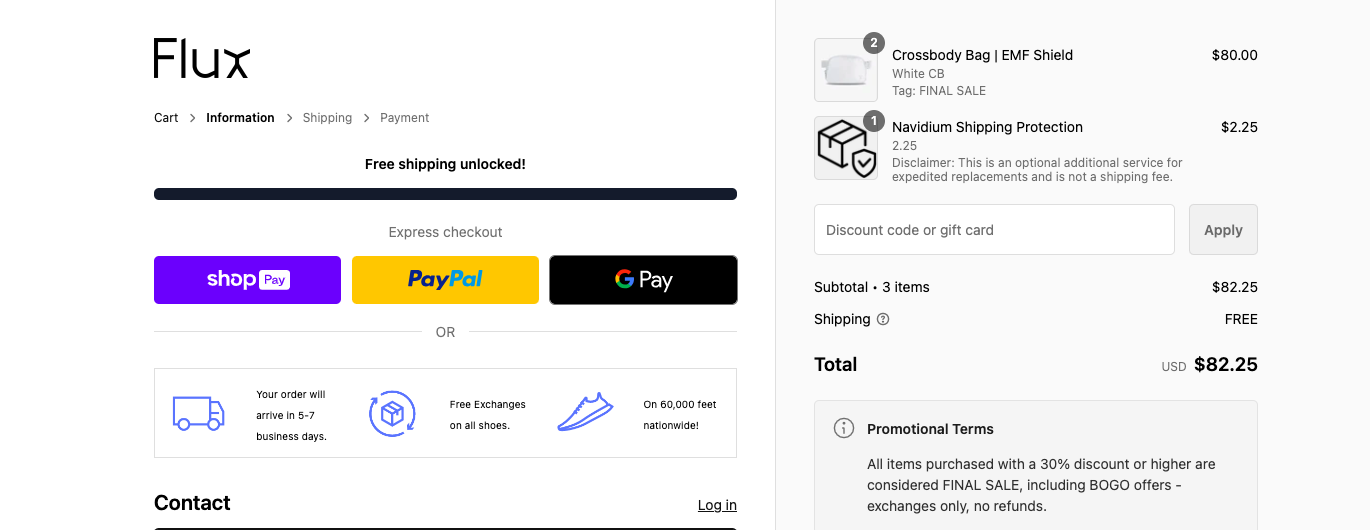Select the Information breadcrumb step
Screen dimensions: 1370x530
click(240, 118)
